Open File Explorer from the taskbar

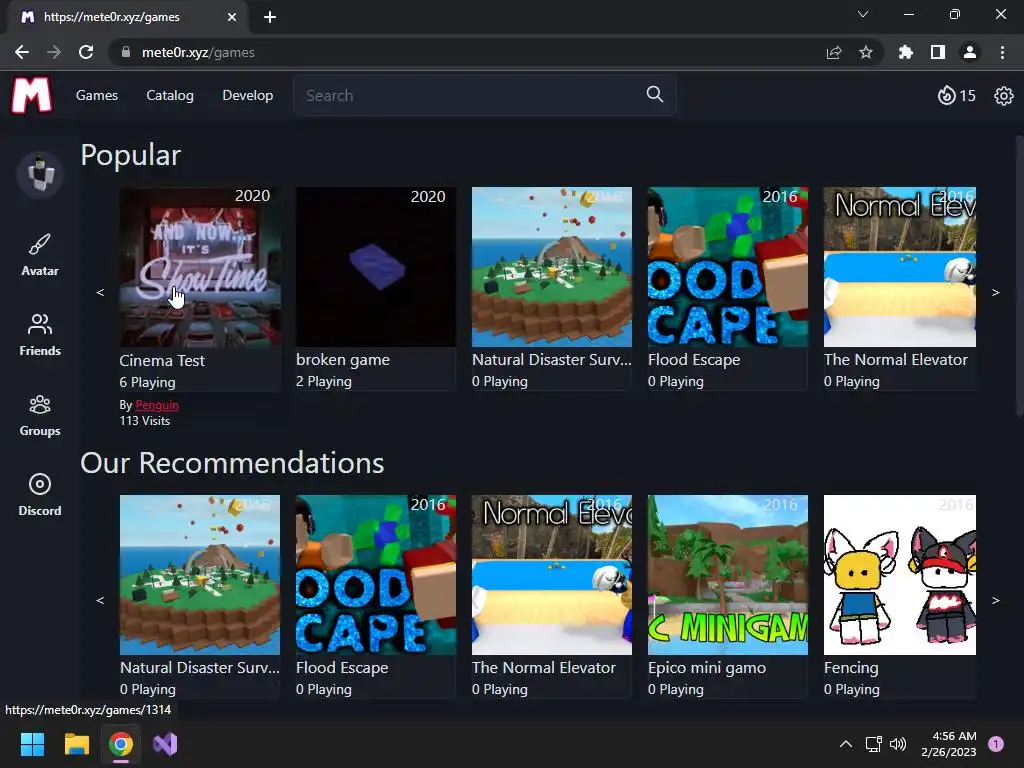point(76,744)
